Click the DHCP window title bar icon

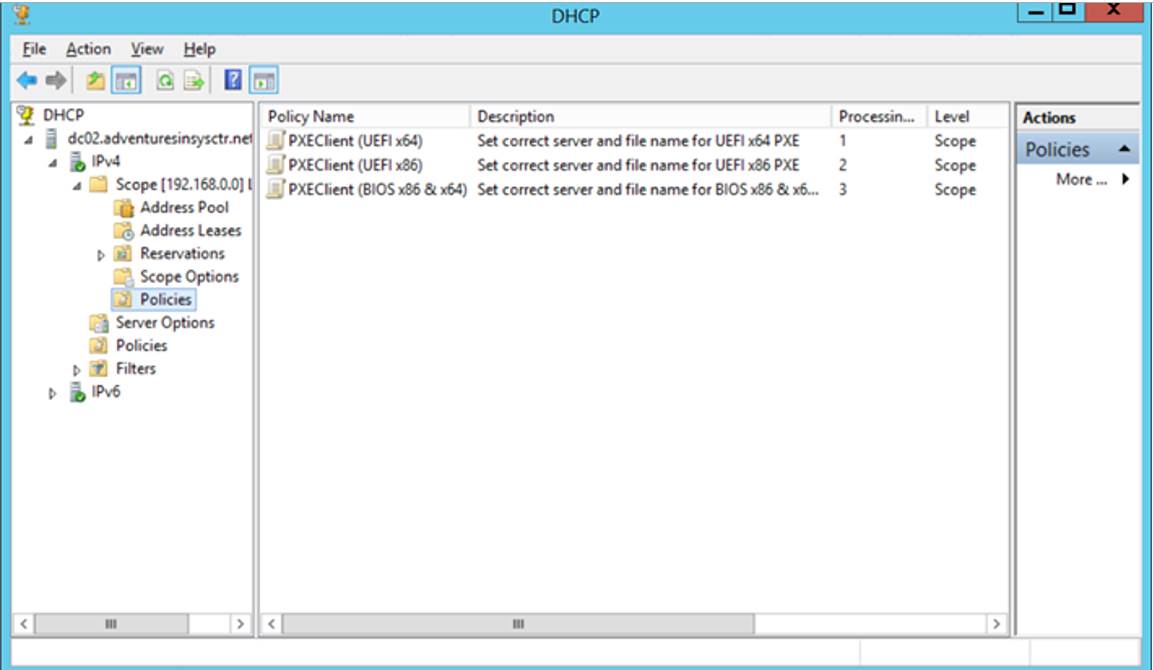point(24,14)
